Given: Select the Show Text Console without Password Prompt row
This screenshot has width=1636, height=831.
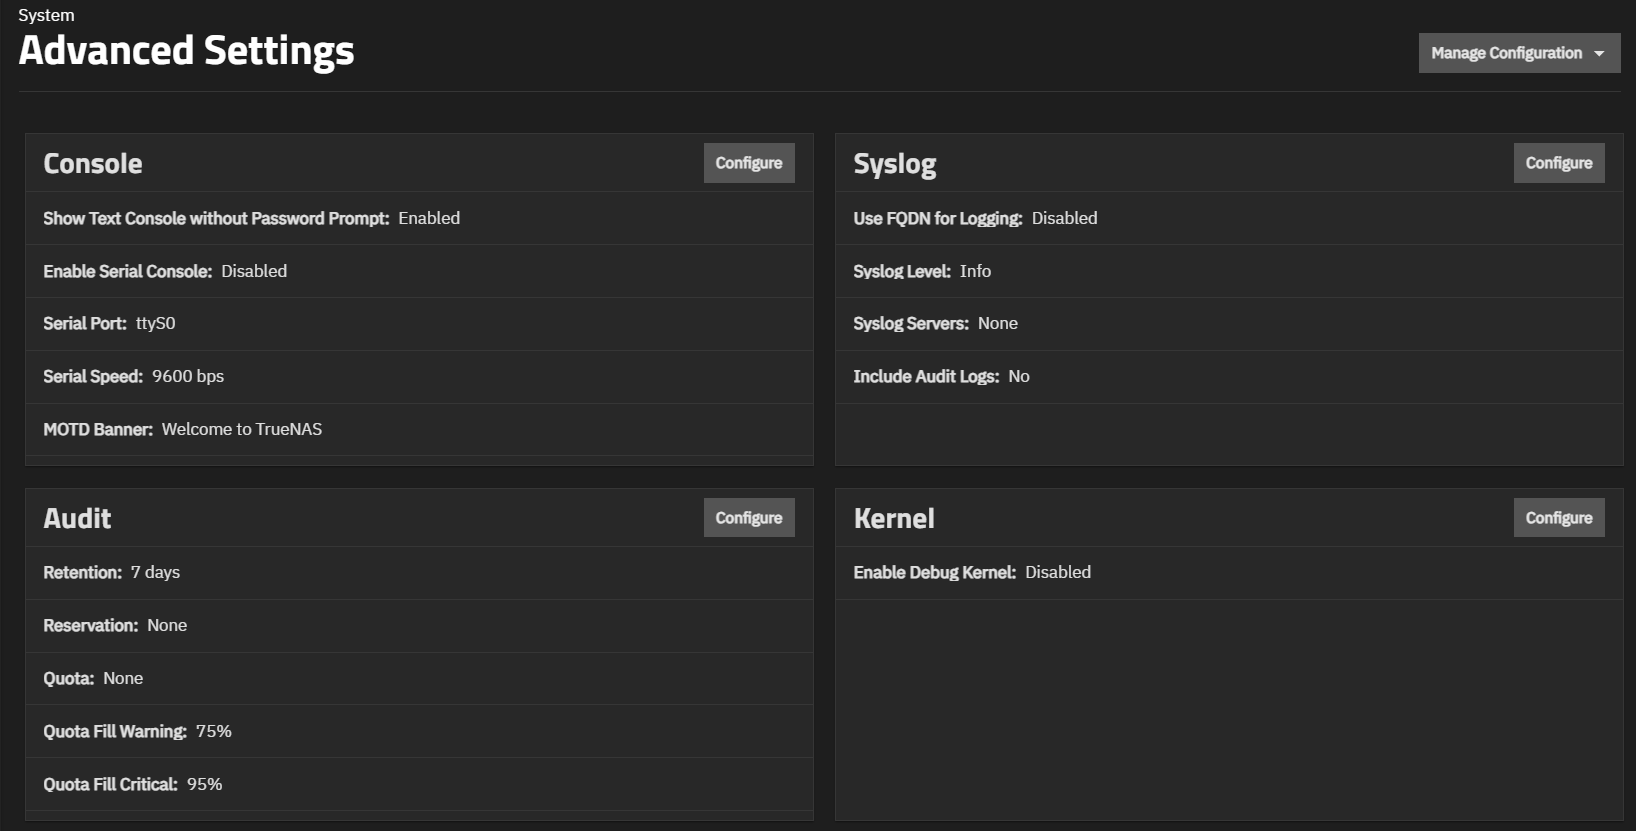Looking at the screenshot, I should pos(251,218).
